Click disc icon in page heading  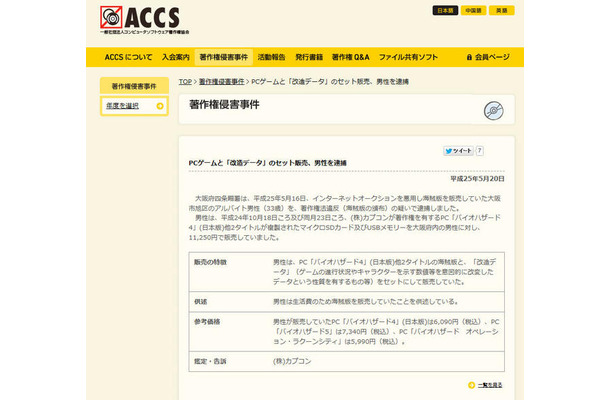494,111
